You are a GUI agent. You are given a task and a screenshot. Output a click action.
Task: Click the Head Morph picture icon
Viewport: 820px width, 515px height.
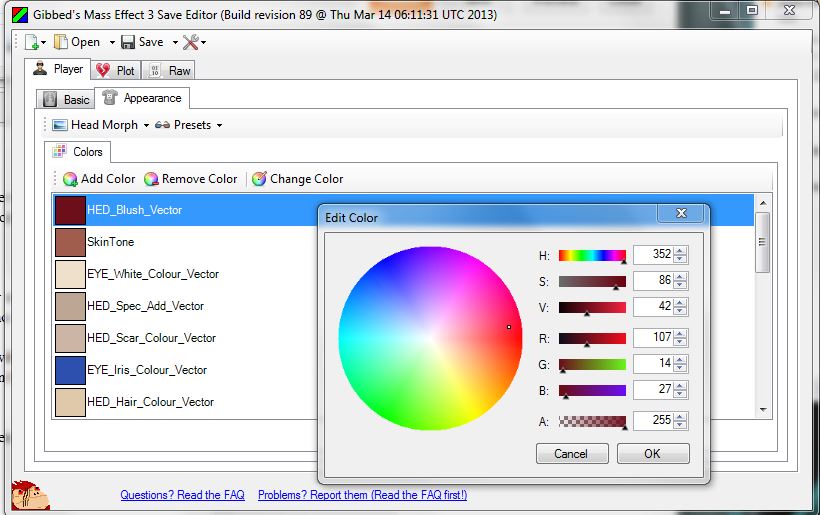(60, 125)
